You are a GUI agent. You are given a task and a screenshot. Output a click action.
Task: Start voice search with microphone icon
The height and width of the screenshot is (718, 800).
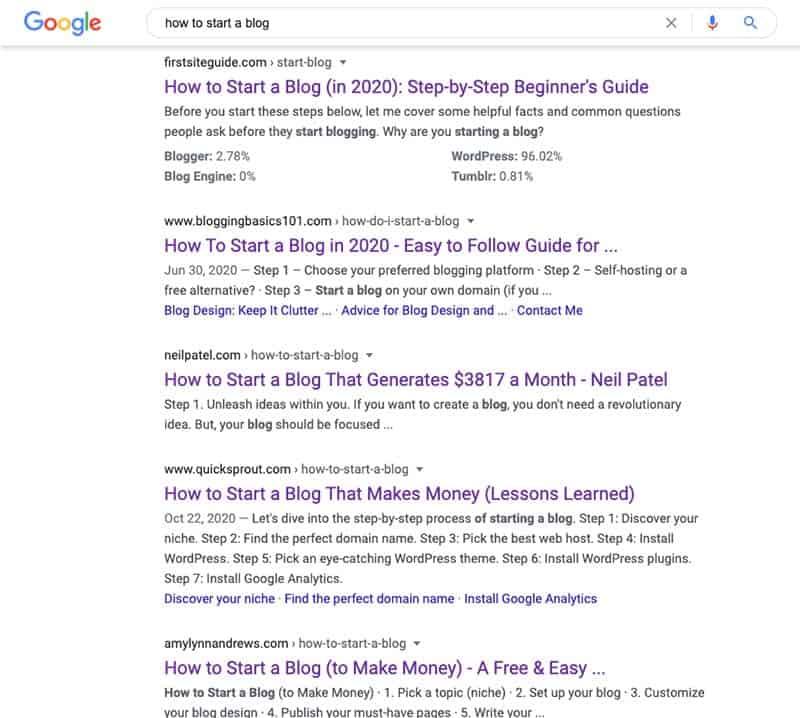pyautogui.click(x=712, y=23)
